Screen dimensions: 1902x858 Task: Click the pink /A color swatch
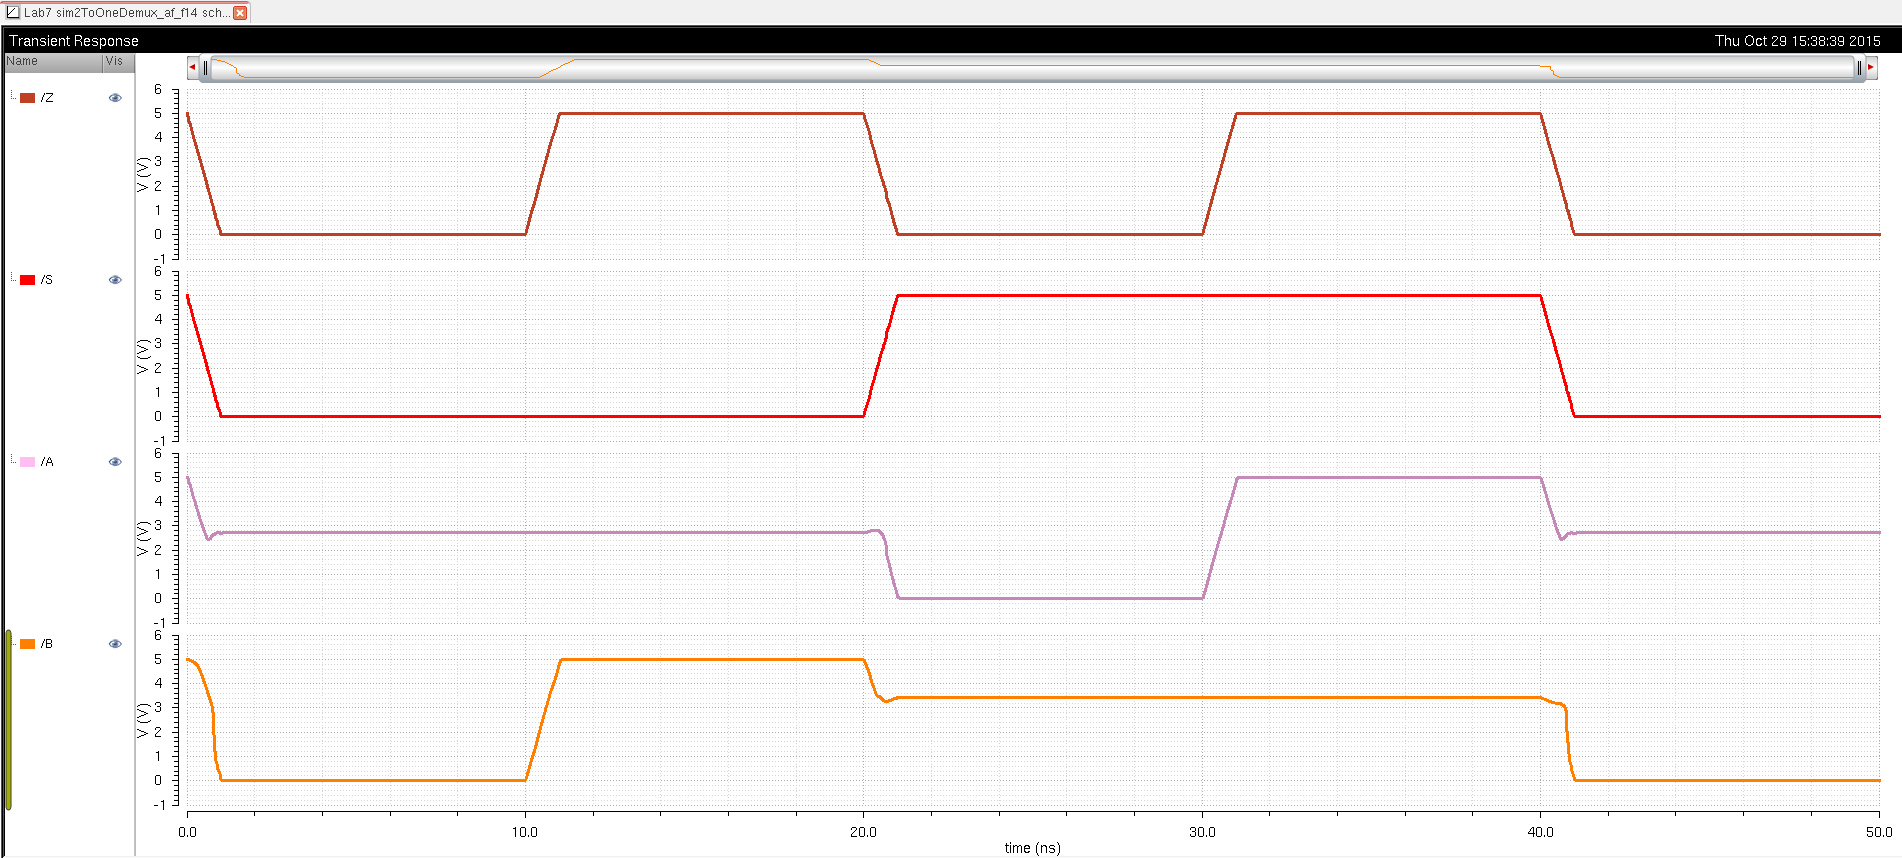click(28, 462)
